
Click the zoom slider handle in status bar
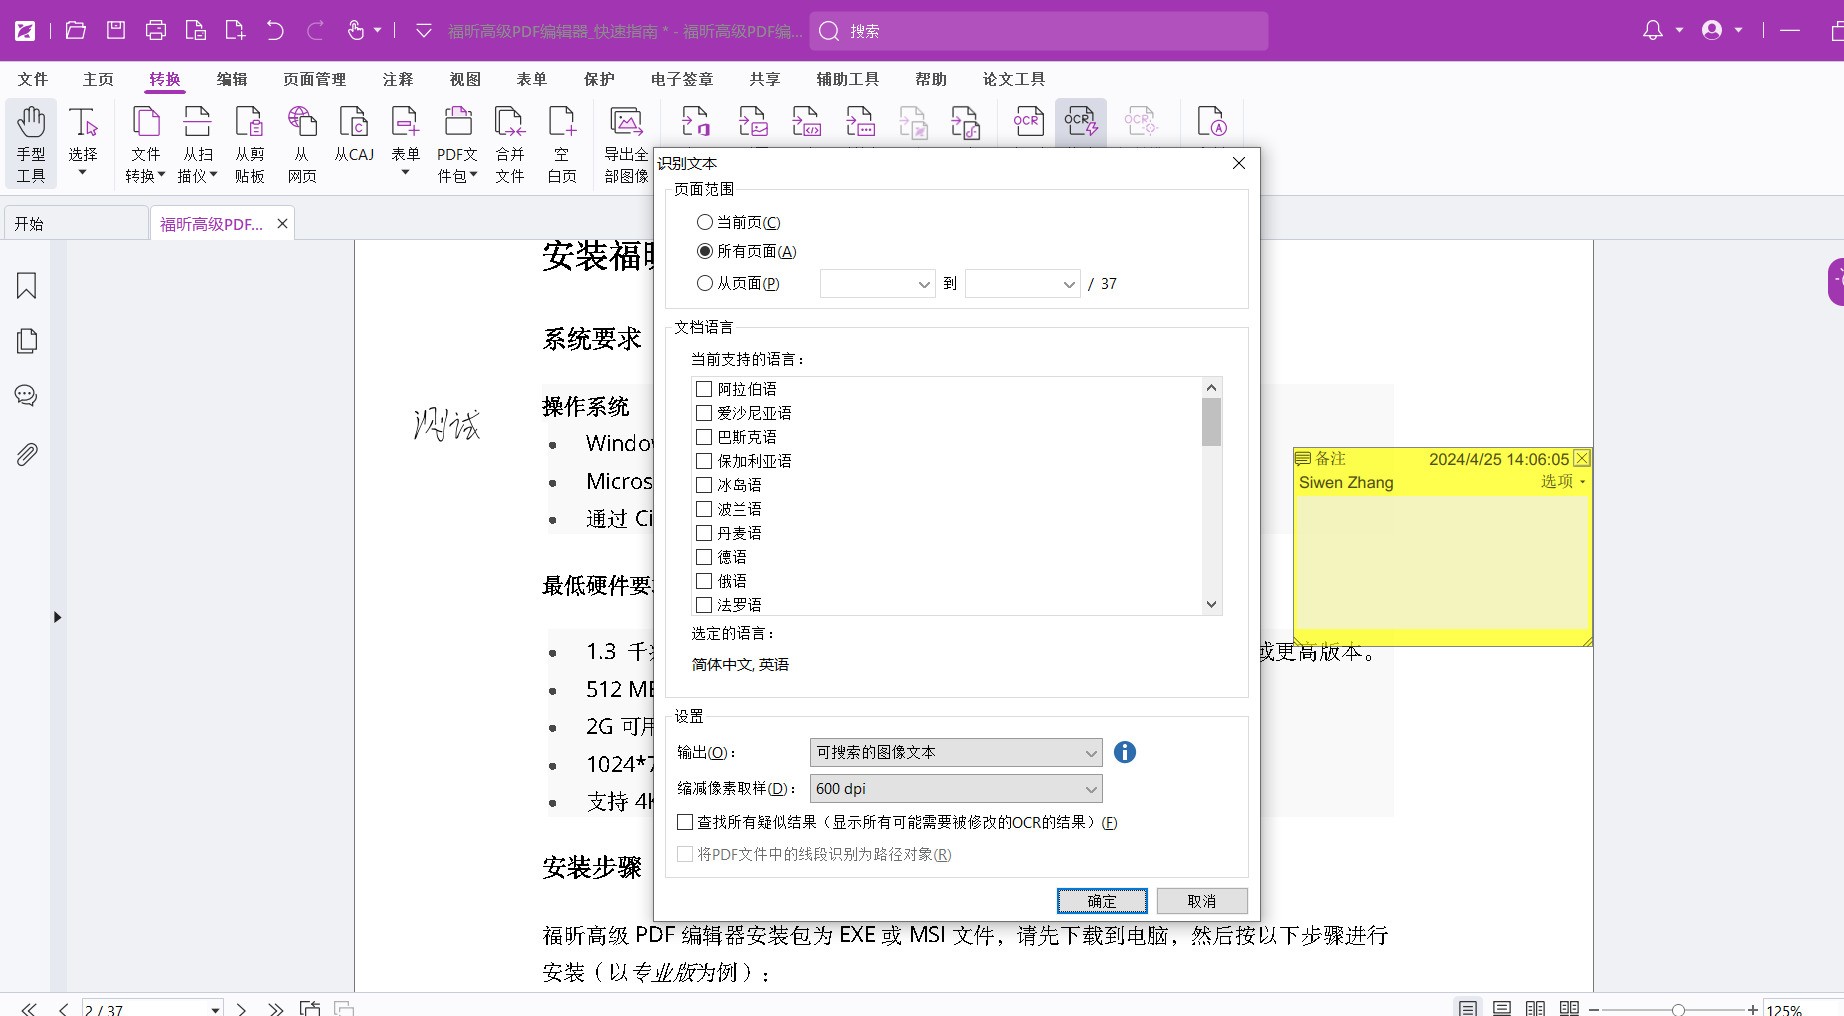pos(1678,1009)
